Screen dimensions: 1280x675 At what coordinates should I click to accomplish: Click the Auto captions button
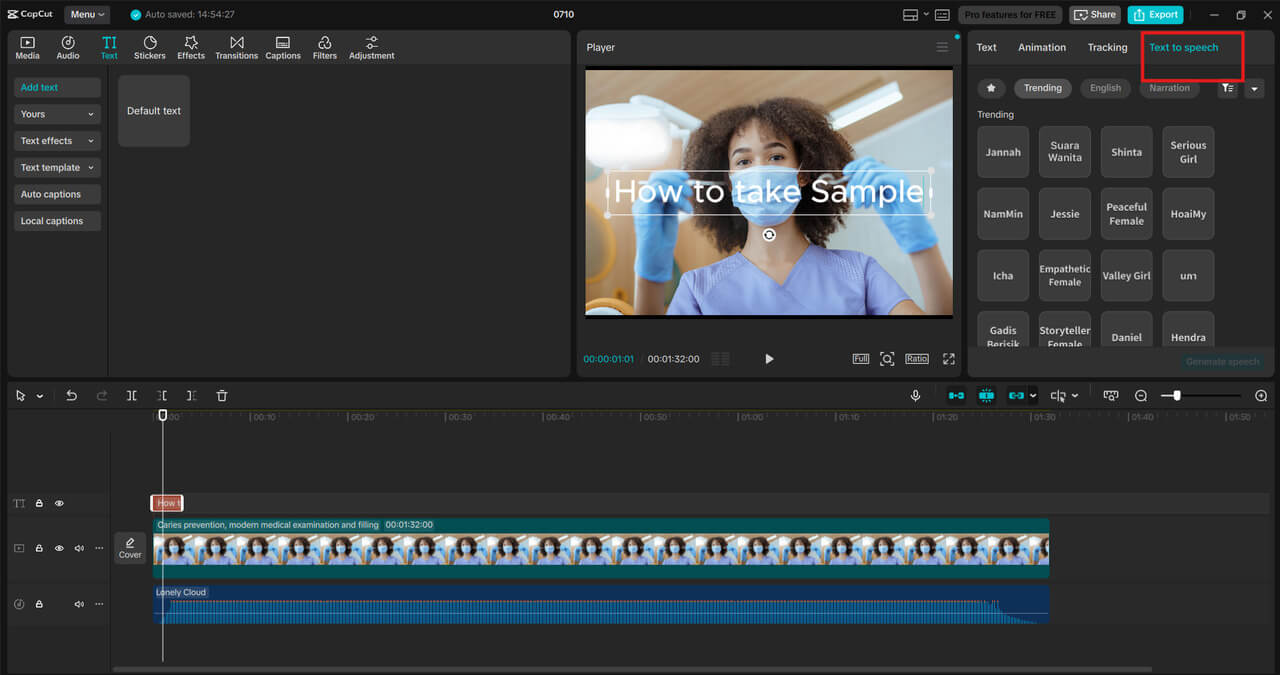(56, 193)
